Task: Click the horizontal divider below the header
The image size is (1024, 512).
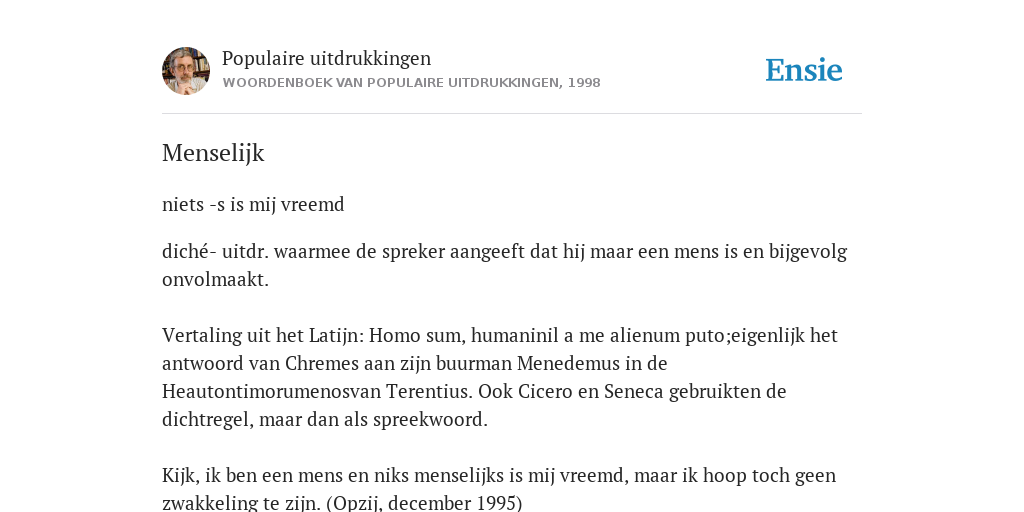Action: 512,114
